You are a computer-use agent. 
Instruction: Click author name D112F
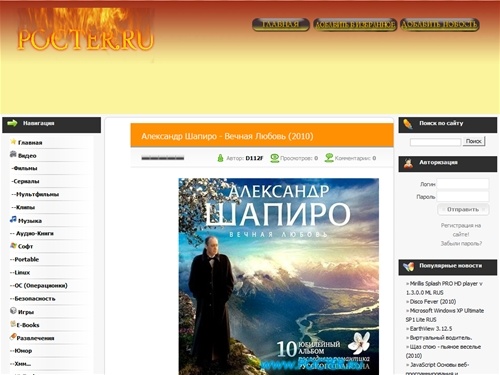pos(254,158)
